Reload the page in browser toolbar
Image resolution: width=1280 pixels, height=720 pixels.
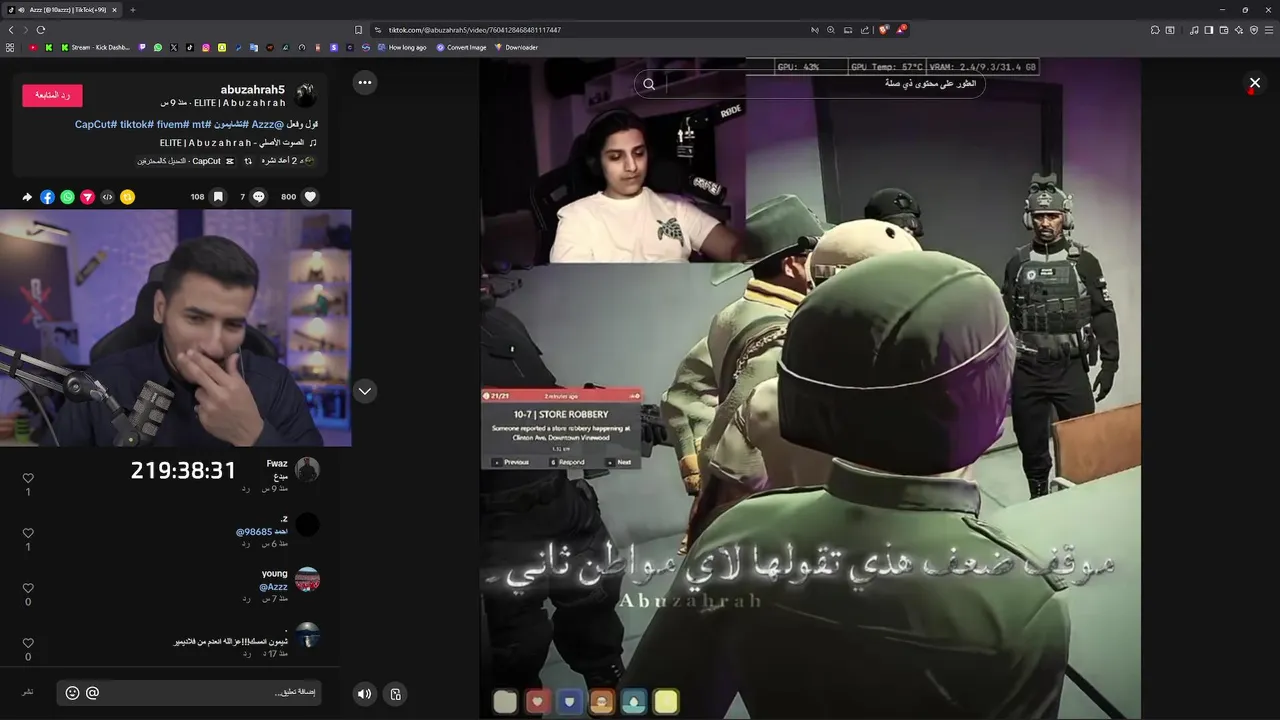pos(41,30)
